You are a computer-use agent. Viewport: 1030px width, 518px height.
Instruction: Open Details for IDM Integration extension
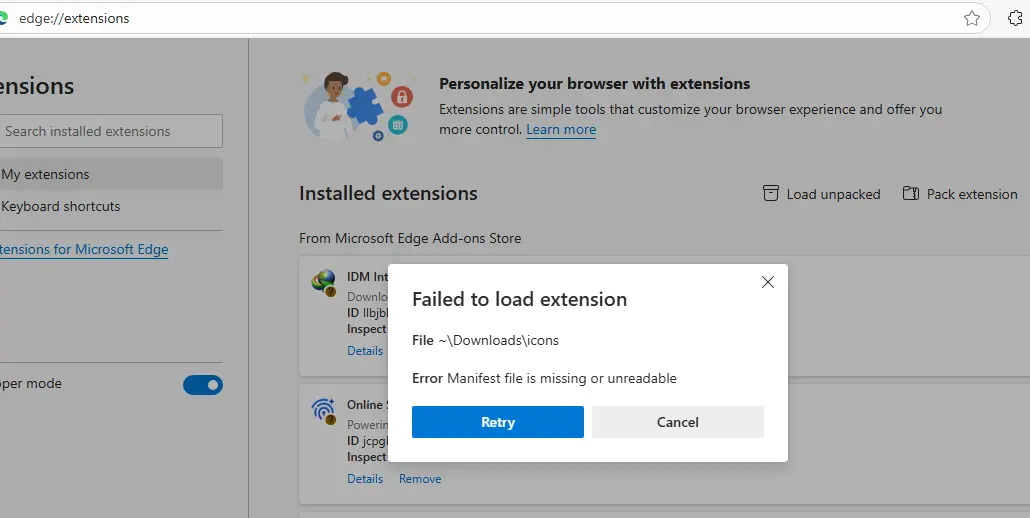coord(365,351)
